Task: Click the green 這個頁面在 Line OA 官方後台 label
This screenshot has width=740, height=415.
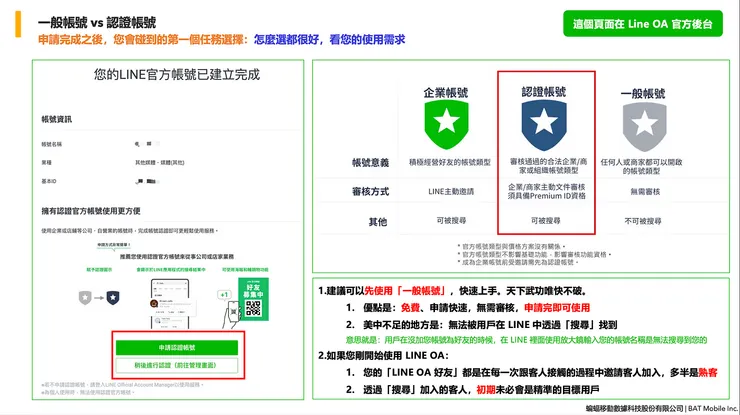Action: [643, 24]
